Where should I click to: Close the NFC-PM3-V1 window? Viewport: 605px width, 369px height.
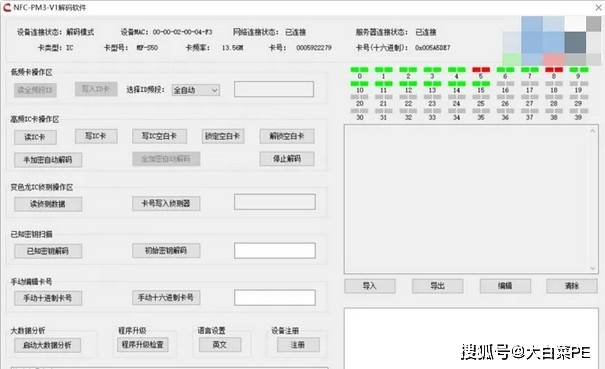tap(598, 7)
